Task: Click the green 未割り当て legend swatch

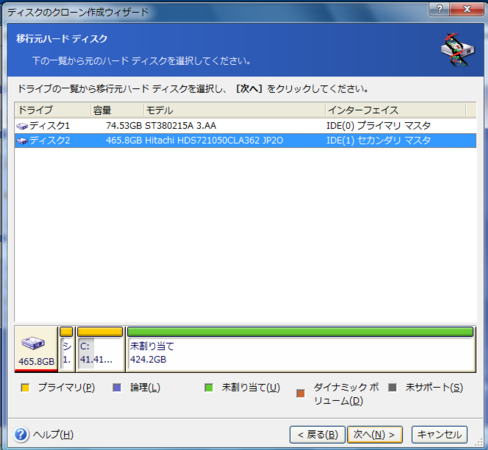Action: coord(209,388)
